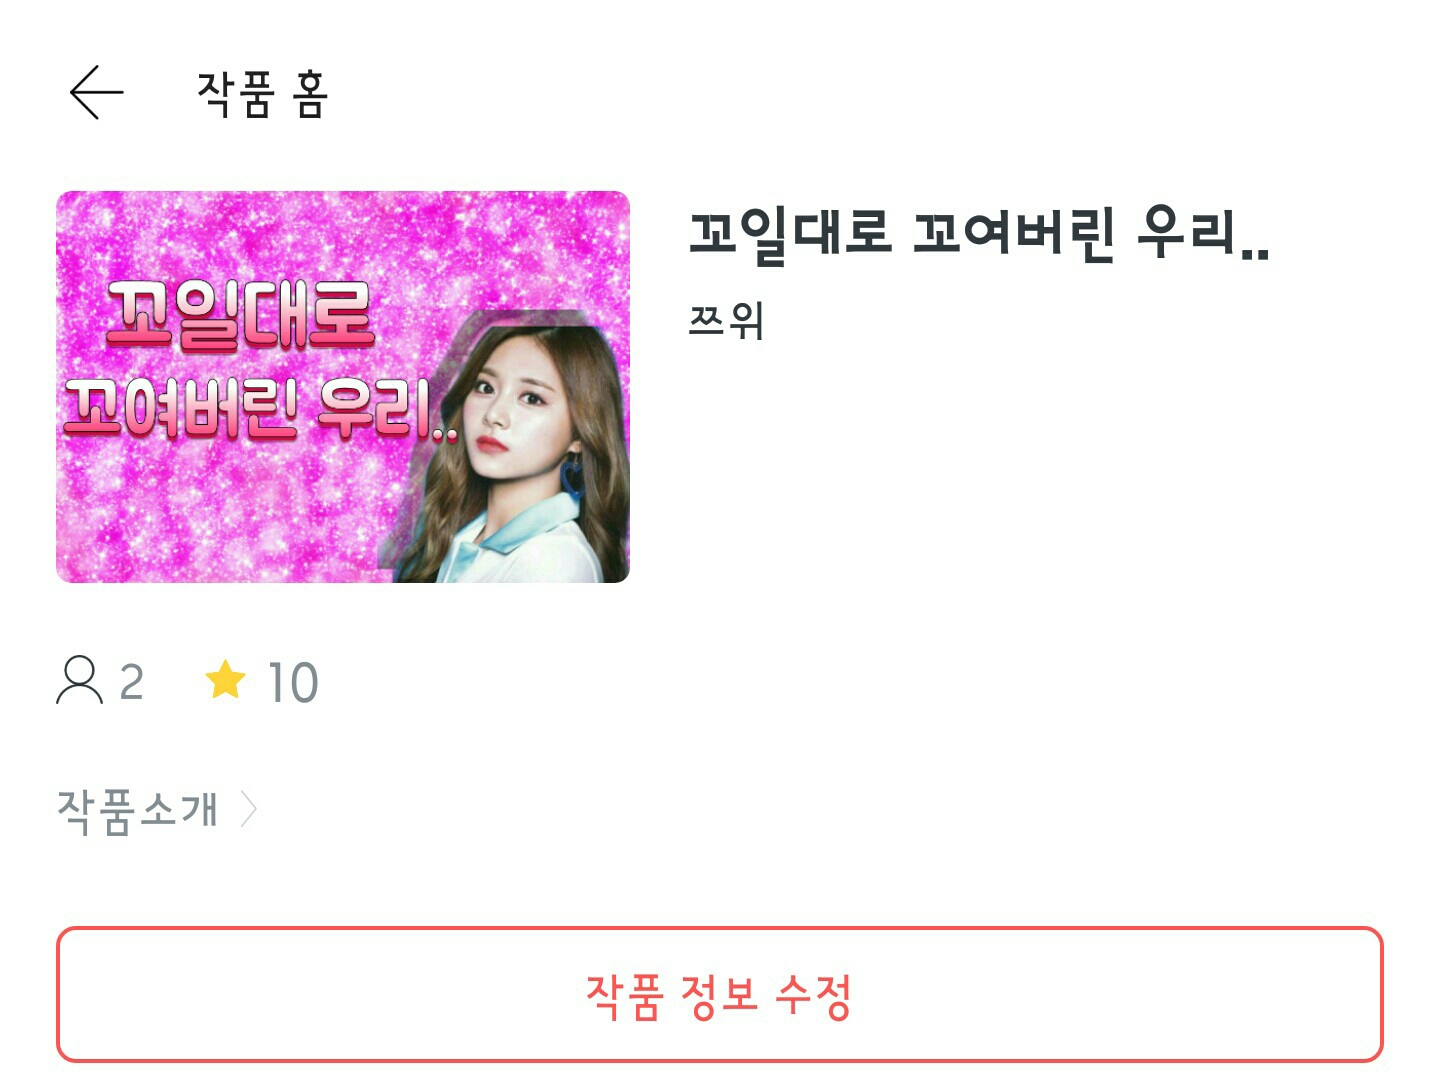Open the pink glitter cover thumbnail
The height and width of the screenshot is (1080, 1440).
point(343,387)
